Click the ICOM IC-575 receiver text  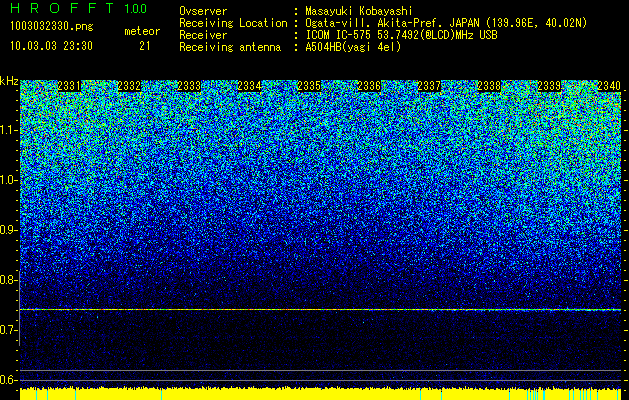402,35
